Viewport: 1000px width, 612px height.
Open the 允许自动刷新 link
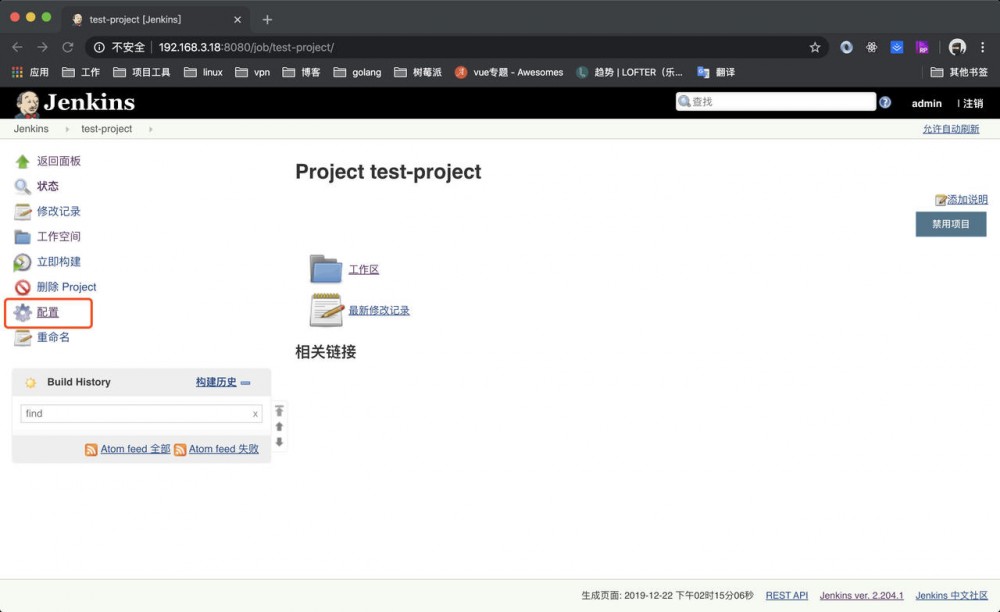[949, 130]
